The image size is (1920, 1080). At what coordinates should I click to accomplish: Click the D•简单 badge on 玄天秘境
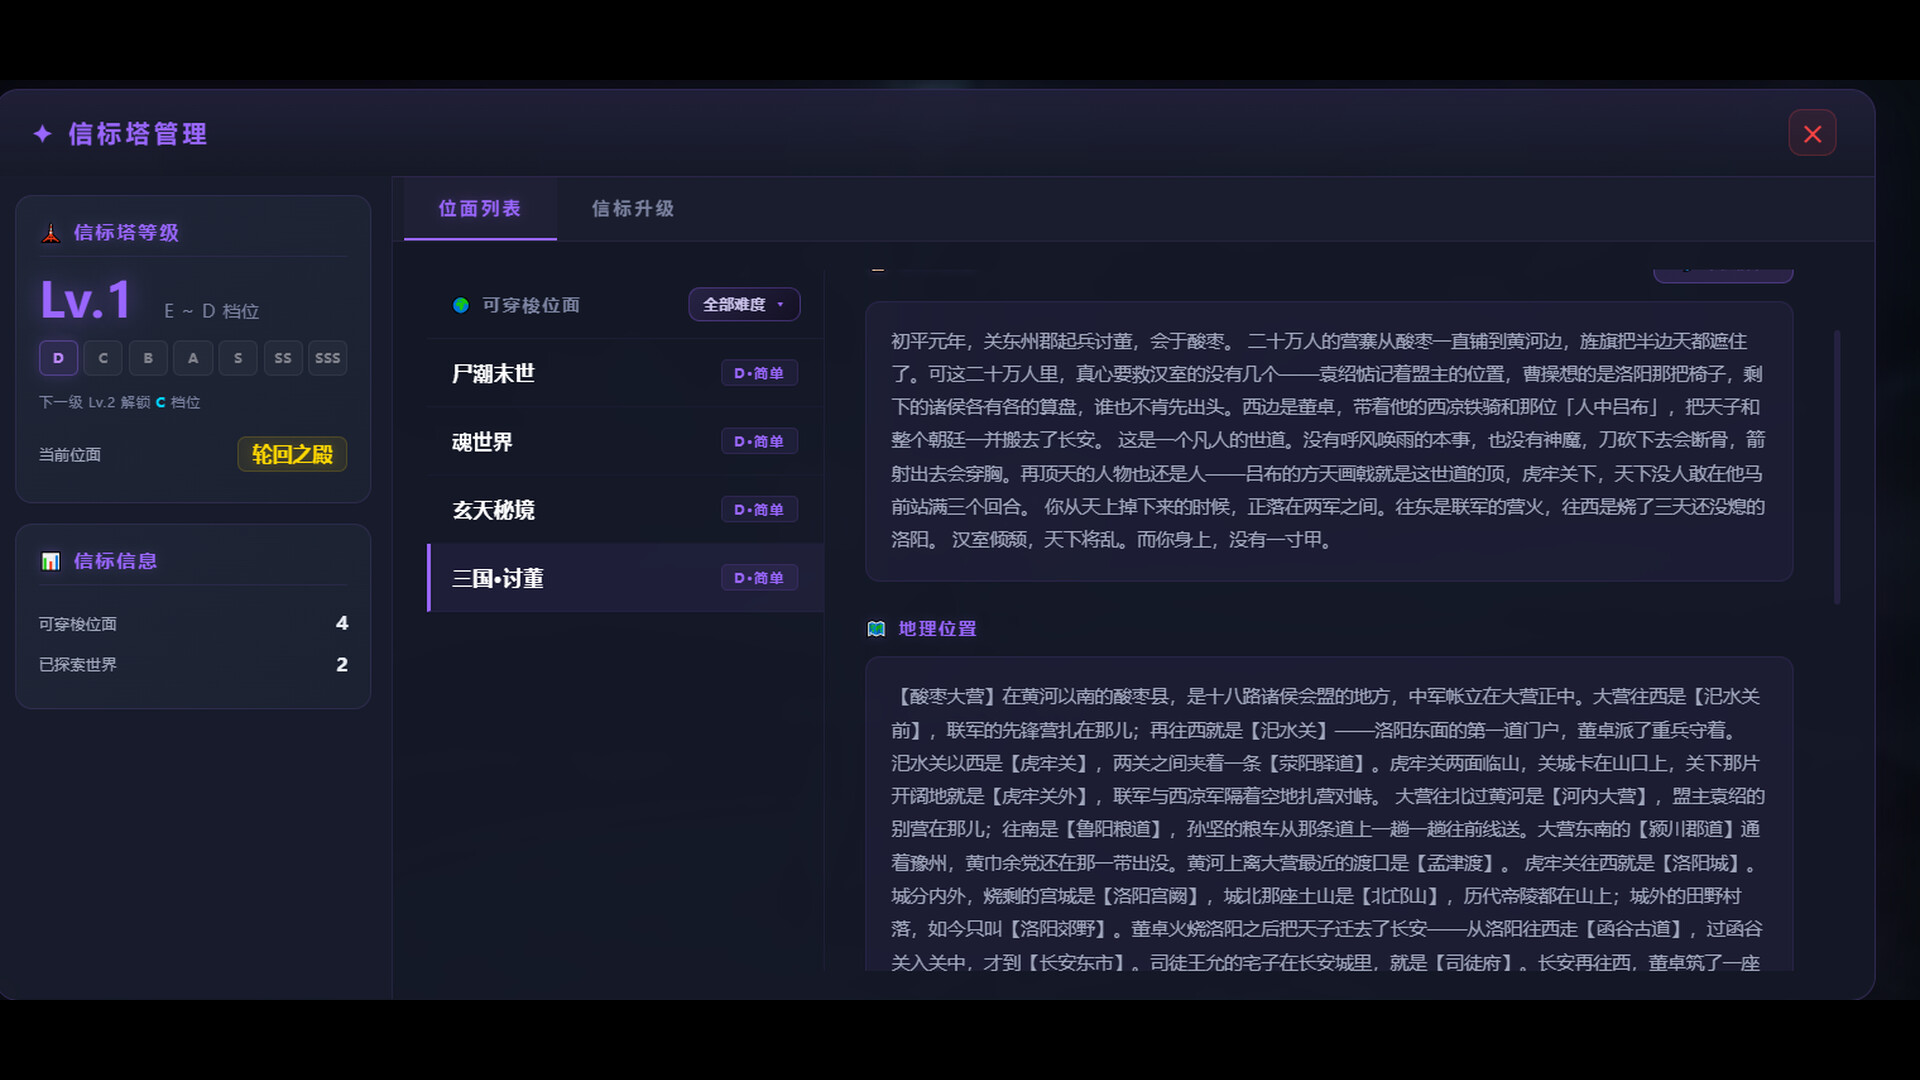[759, 510]
